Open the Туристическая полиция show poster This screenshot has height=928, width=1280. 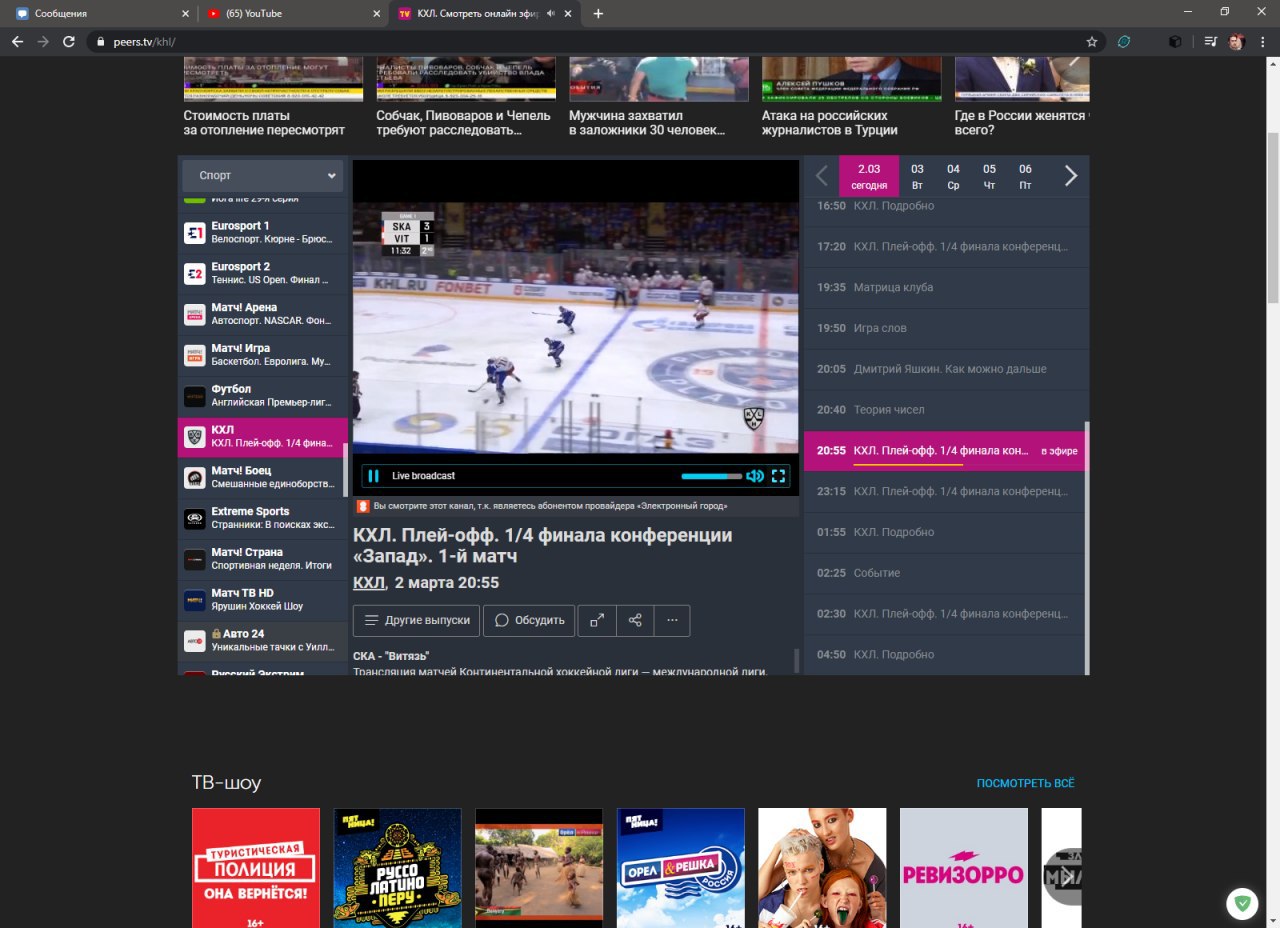pos(256,868)
